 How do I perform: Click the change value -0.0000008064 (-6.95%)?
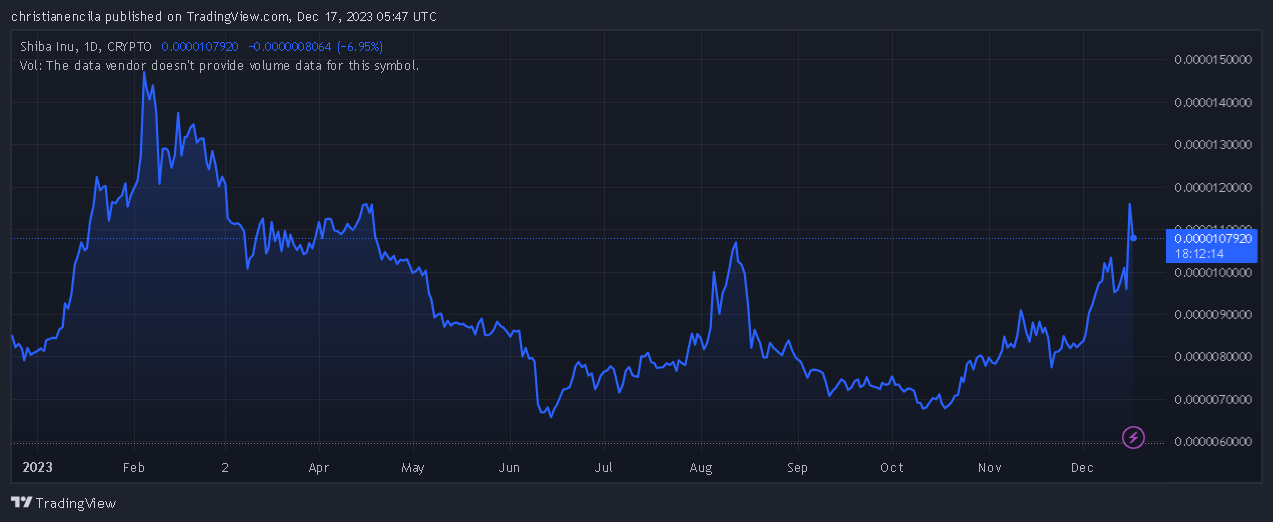click(x=316, y=47)
